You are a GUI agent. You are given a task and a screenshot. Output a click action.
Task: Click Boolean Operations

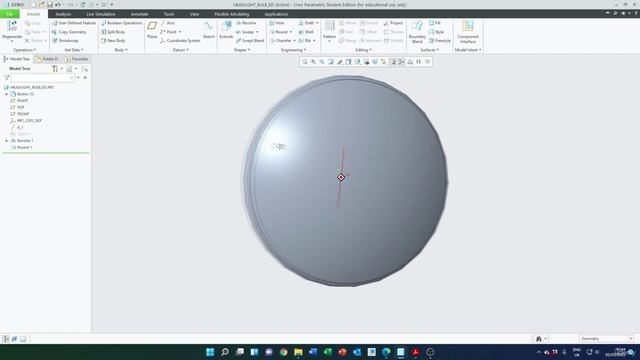click(x=121, y=23)
